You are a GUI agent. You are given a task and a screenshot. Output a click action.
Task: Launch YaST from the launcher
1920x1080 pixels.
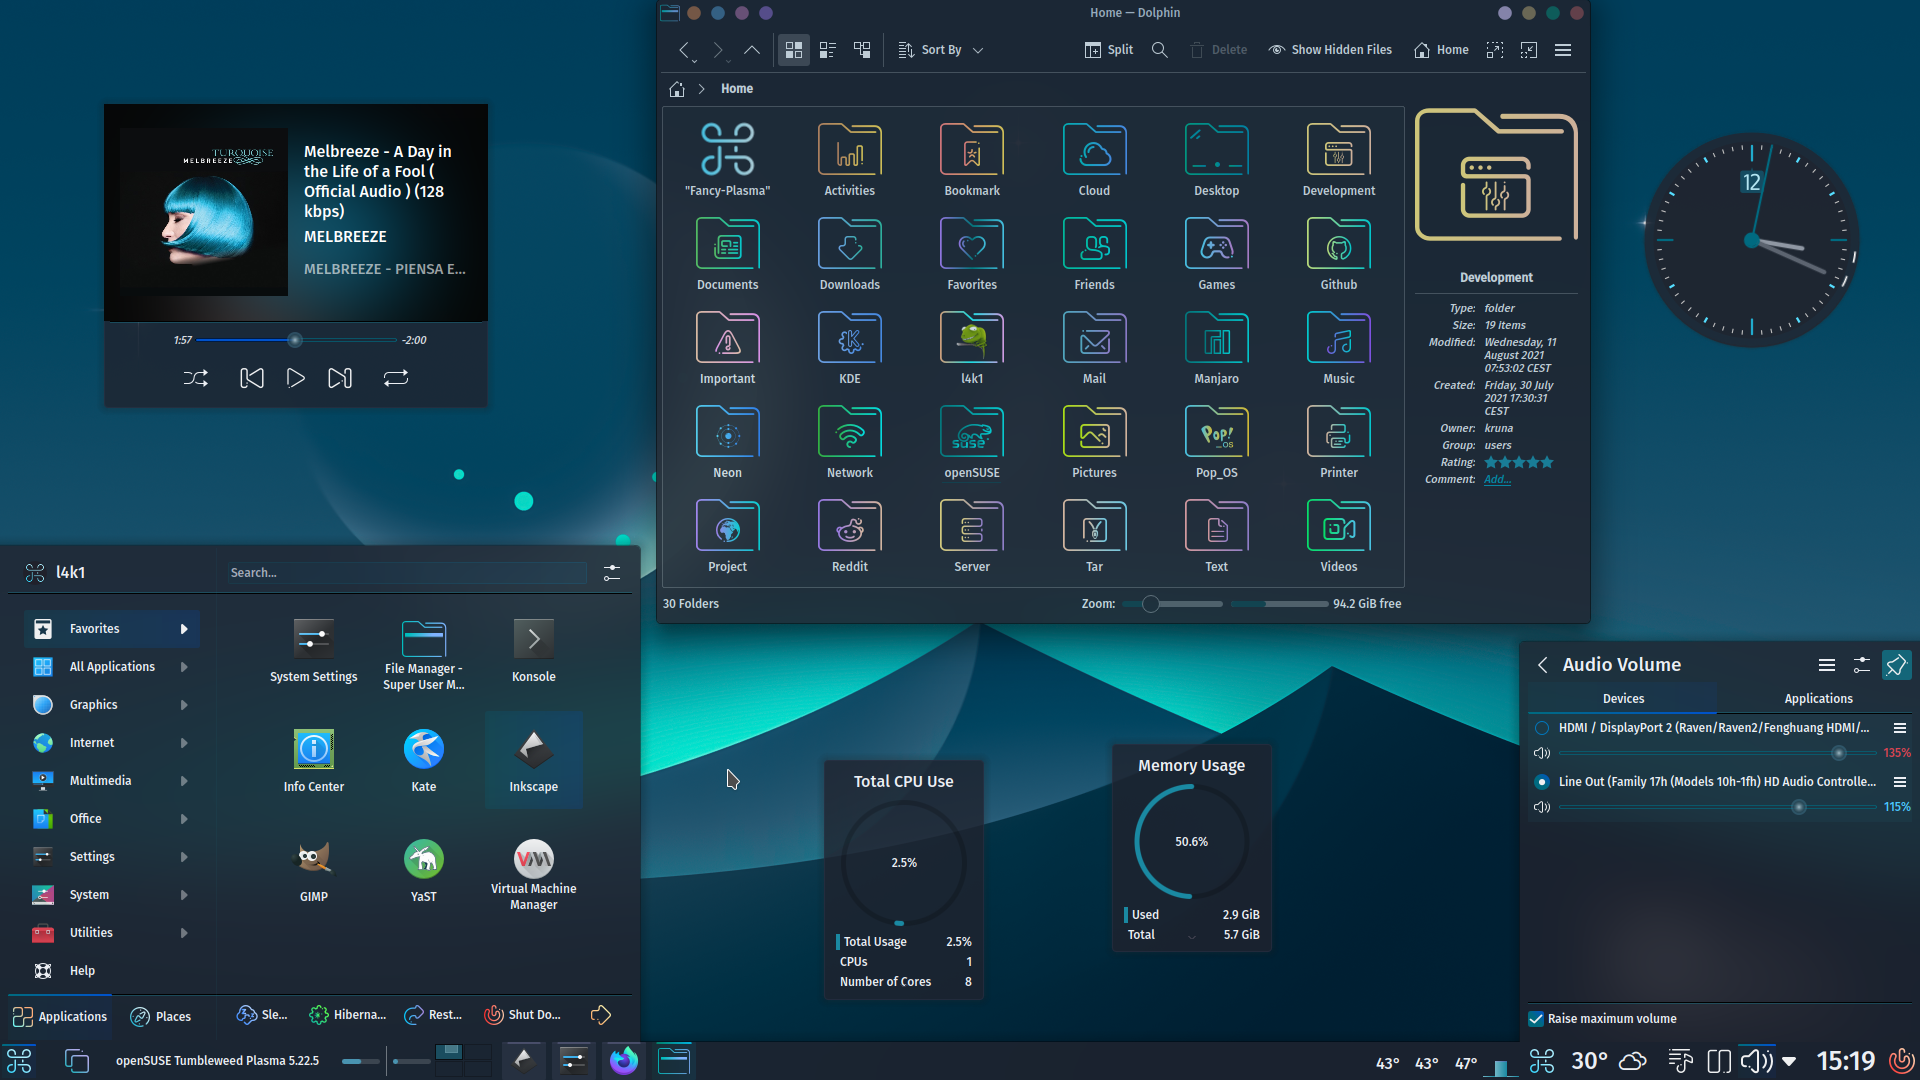424,871
